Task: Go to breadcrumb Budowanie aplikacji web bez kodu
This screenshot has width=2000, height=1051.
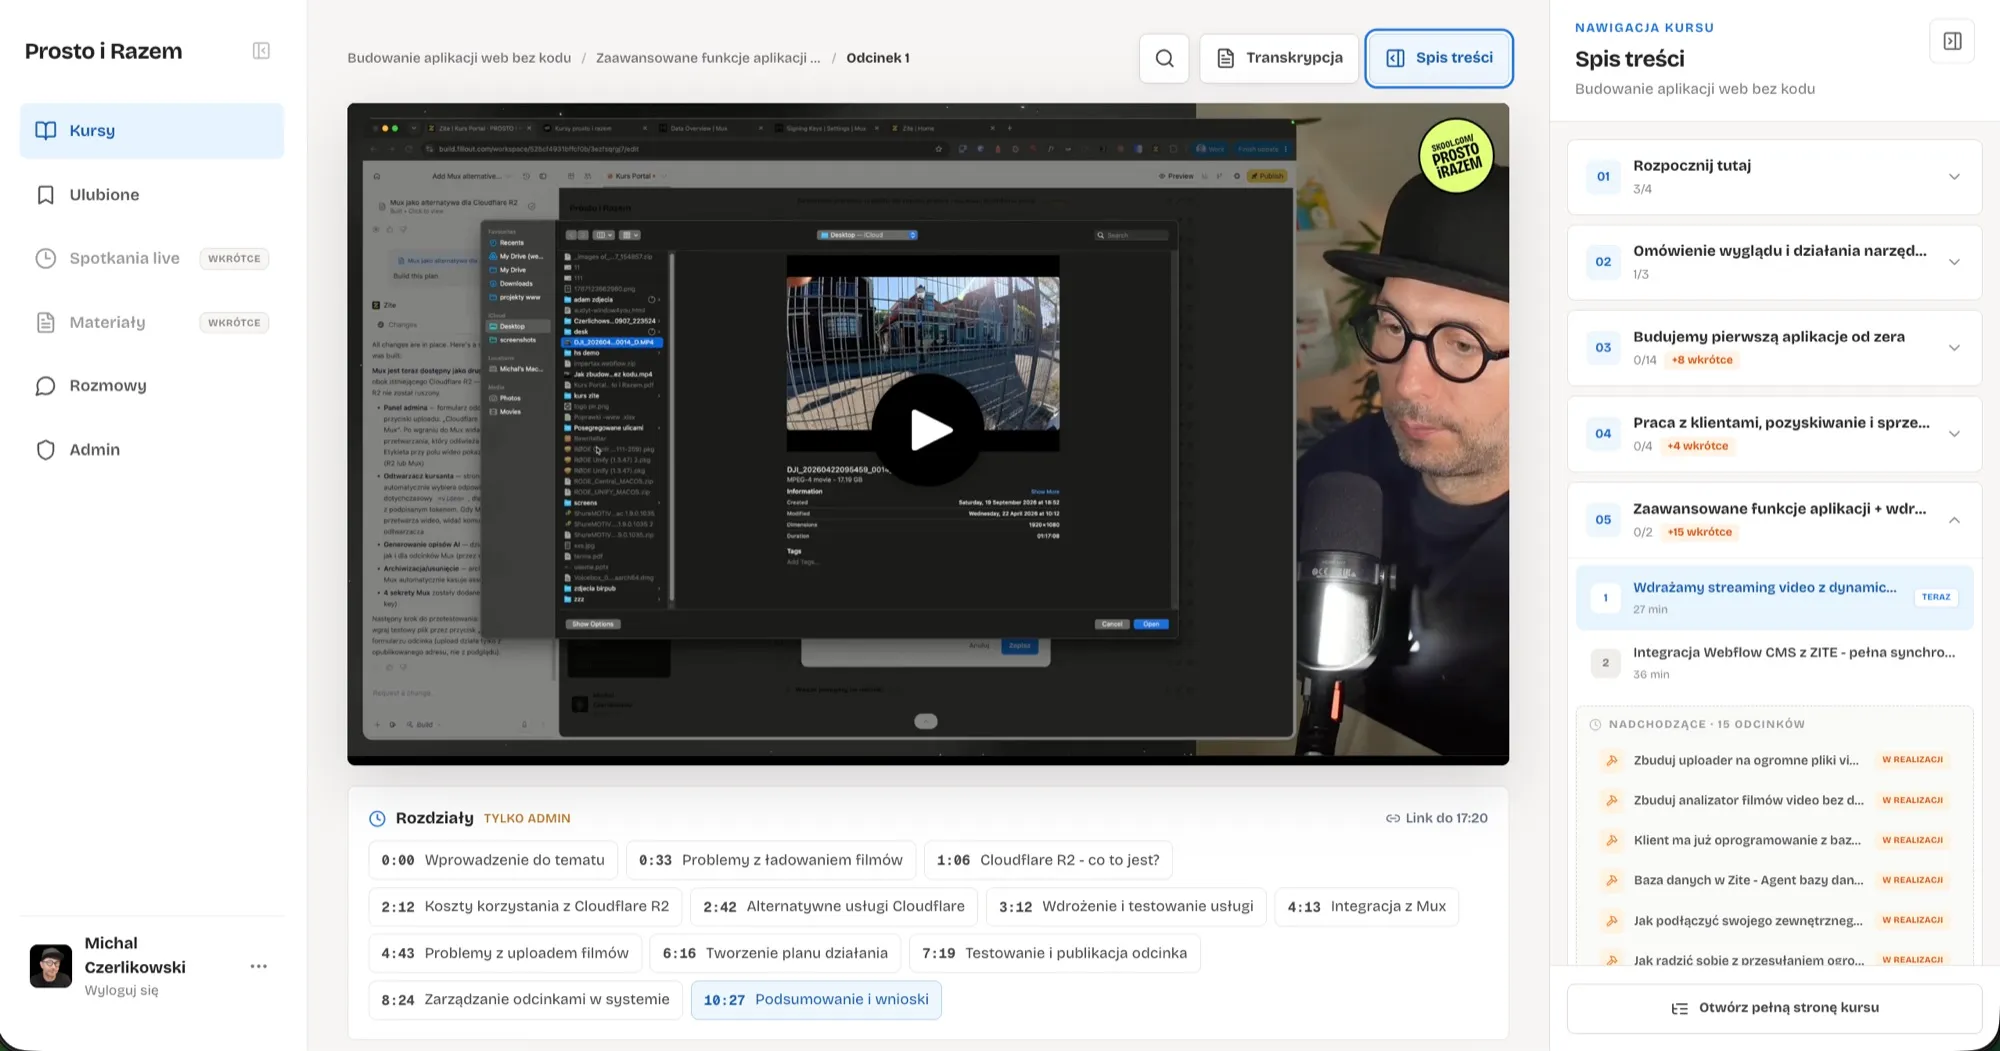Action: pos(459,58)
